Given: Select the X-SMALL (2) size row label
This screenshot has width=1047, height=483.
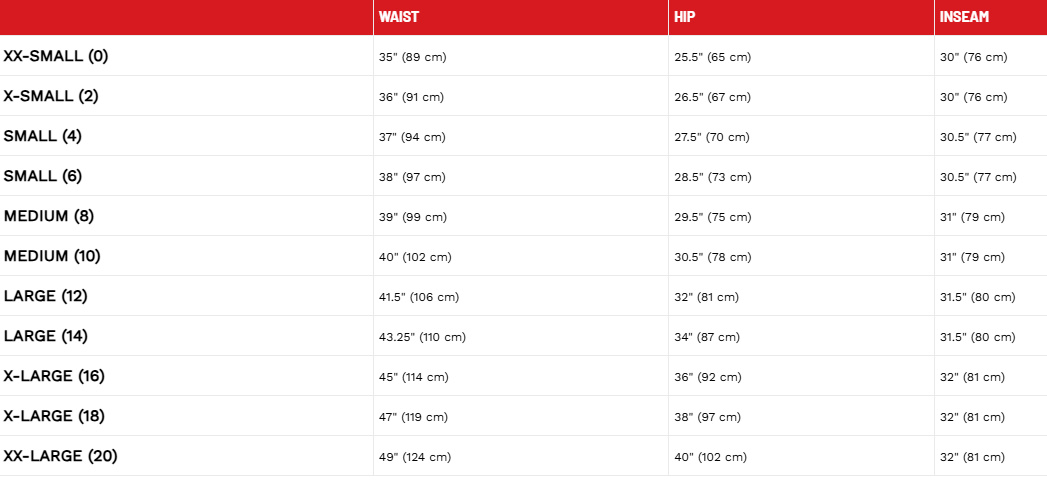Looking at the screenshot, I should click(51, 96).
